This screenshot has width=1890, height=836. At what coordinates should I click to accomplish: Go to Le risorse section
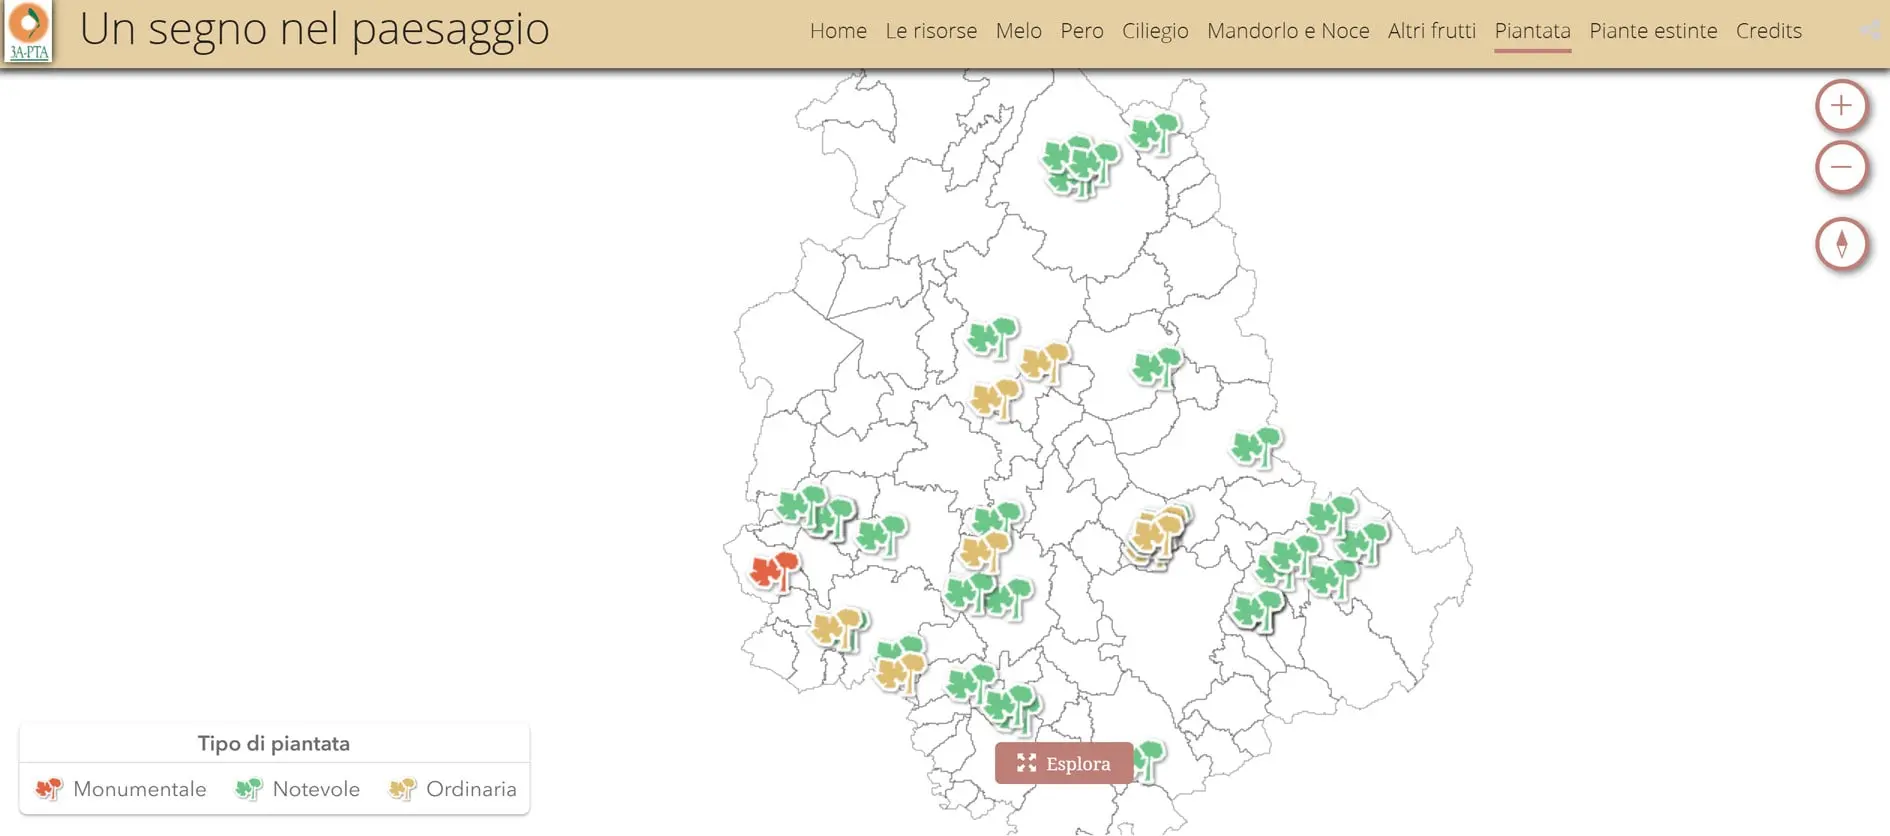[x=931, y=31]
